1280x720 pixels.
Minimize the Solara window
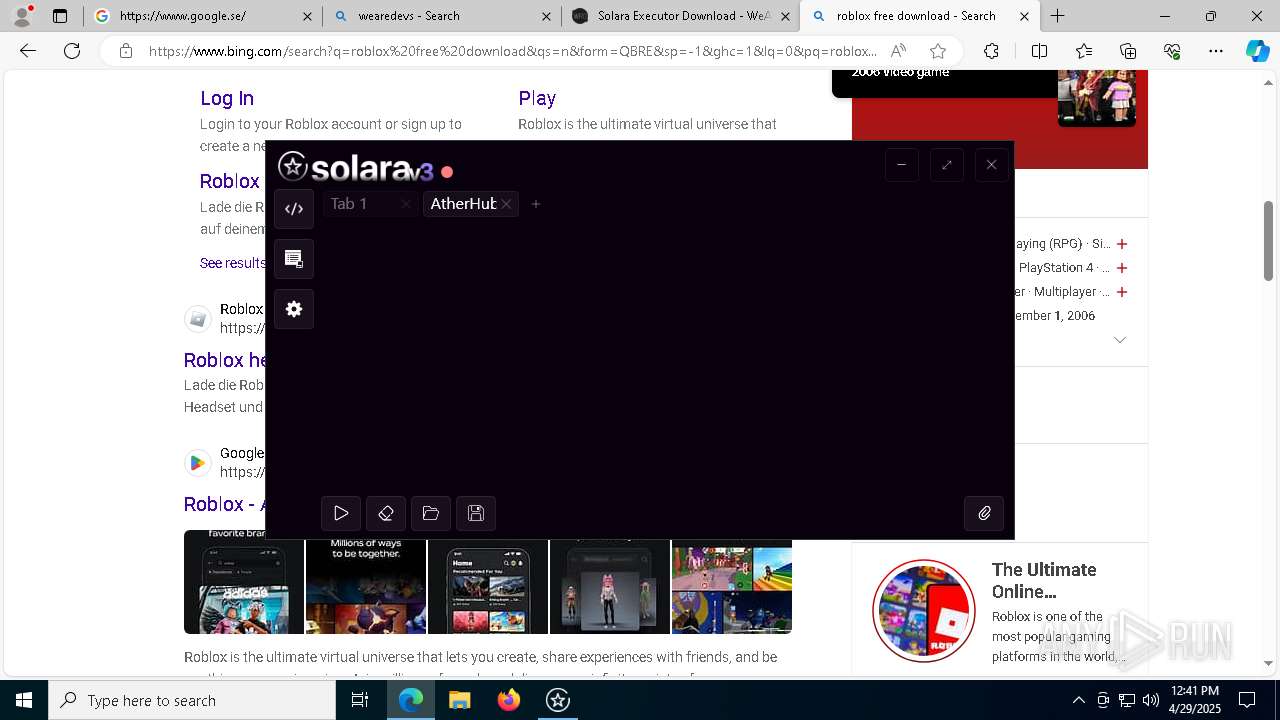pos(901,165)
